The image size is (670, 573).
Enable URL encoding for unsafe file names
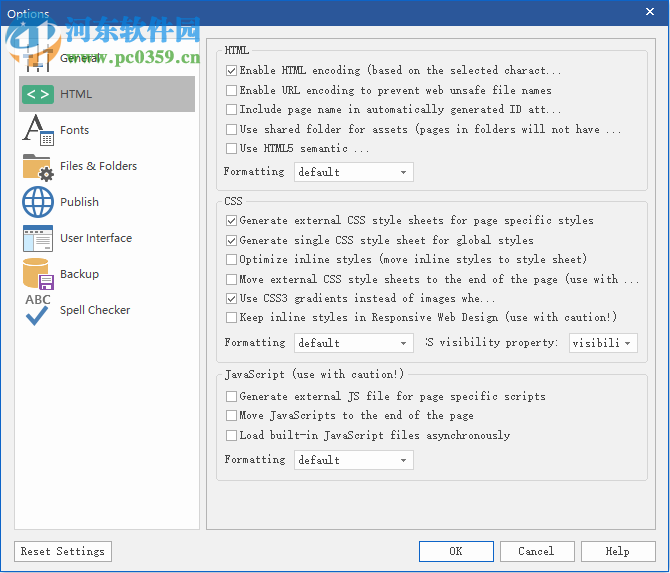pos(231,90)
